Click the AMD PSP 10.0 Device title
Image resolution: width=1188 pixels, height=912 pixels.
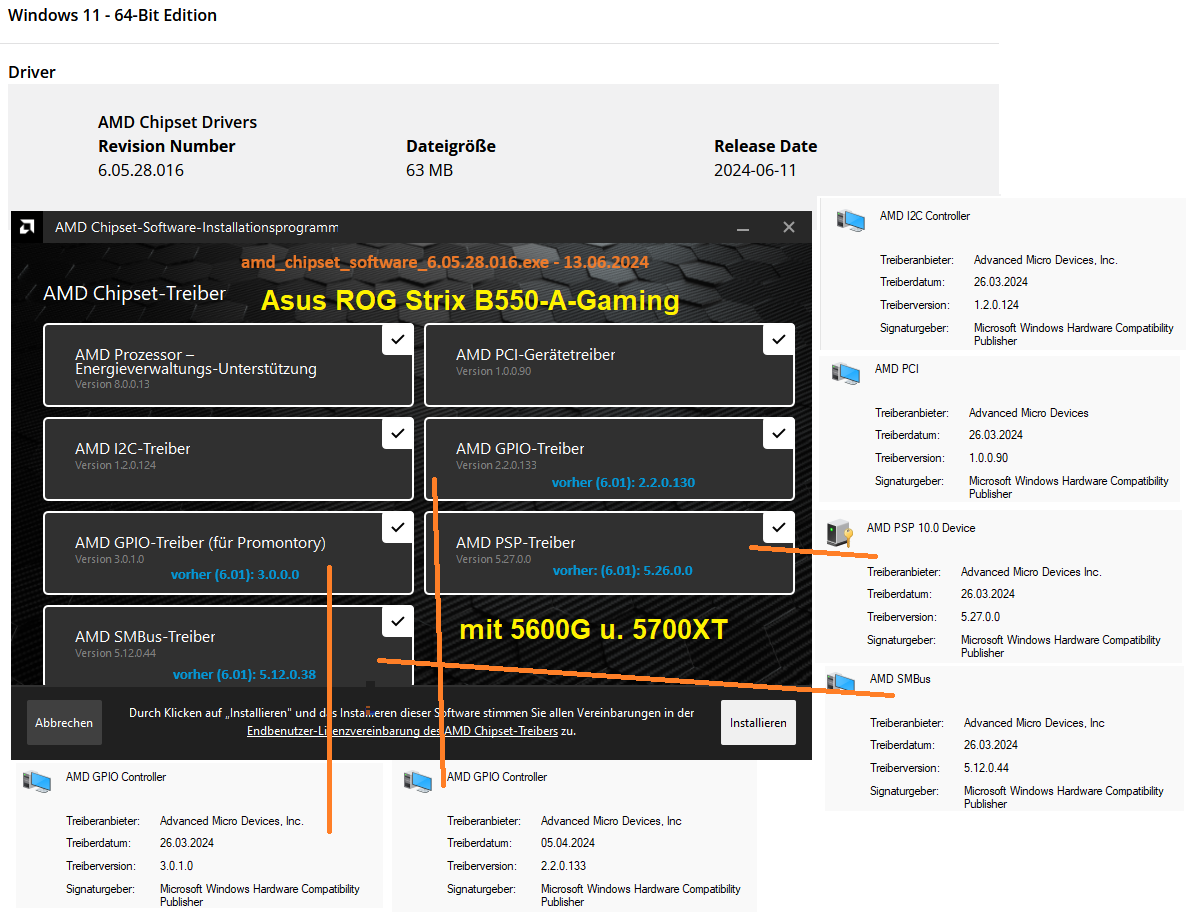(921, 528)
